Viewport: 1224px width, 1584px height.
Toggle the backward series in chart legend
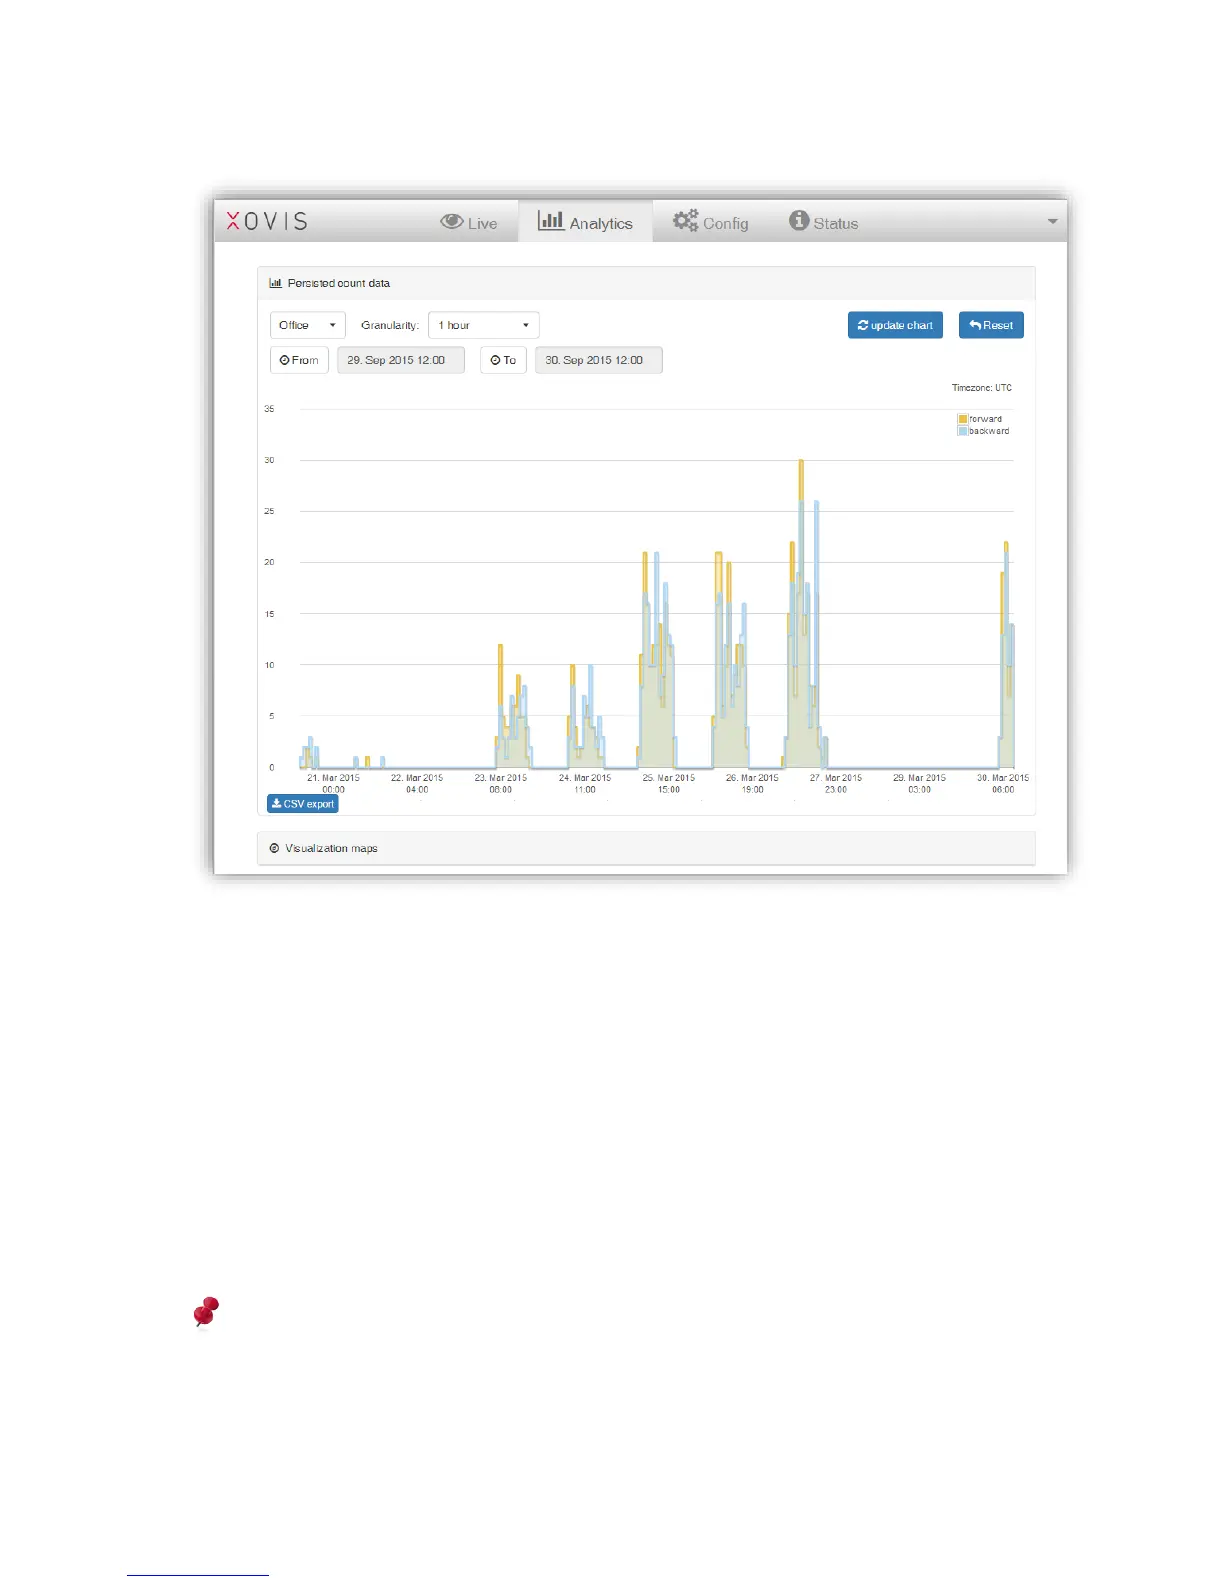pyautogui.click(x=987, y=431)
